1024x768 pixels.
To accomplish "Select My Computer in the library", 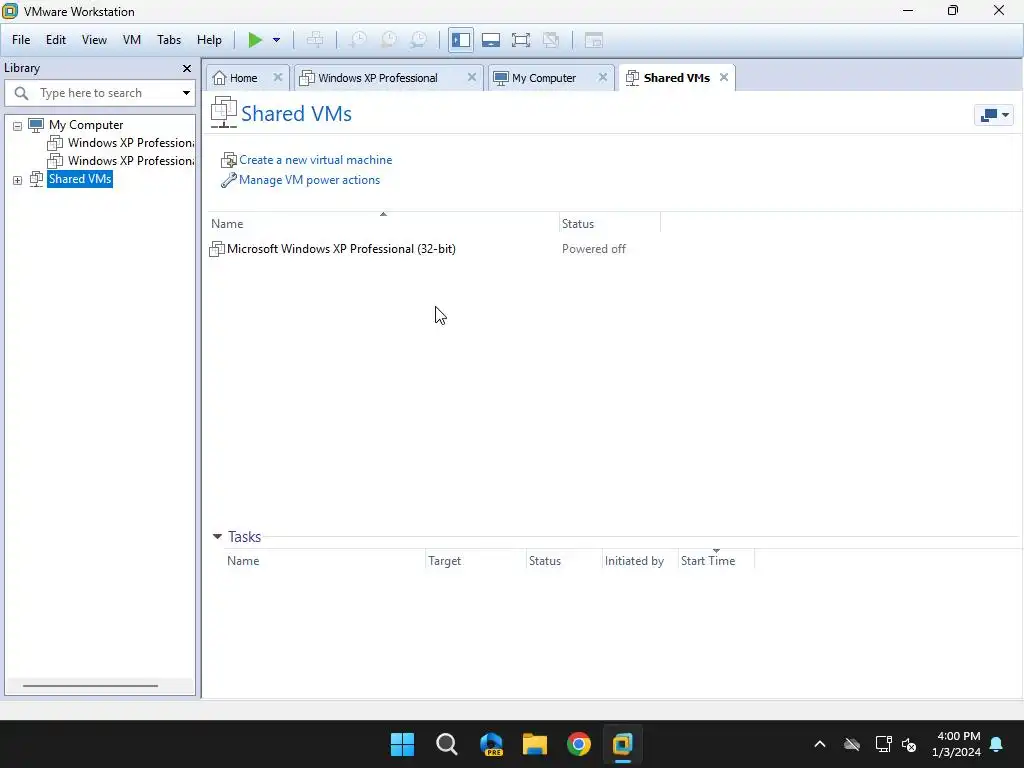I will (x=86, y=125).
